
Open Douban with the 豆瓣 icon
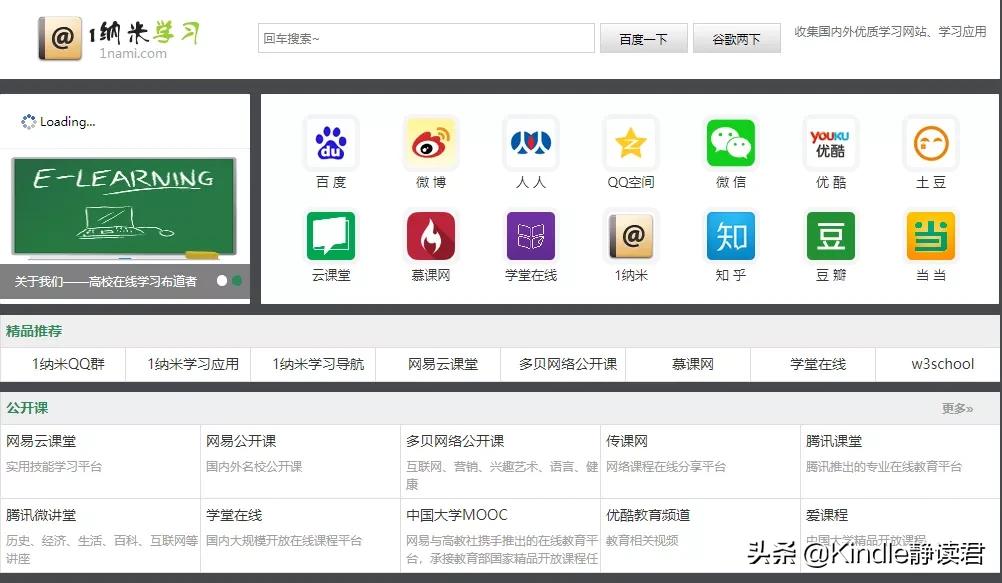830,239
